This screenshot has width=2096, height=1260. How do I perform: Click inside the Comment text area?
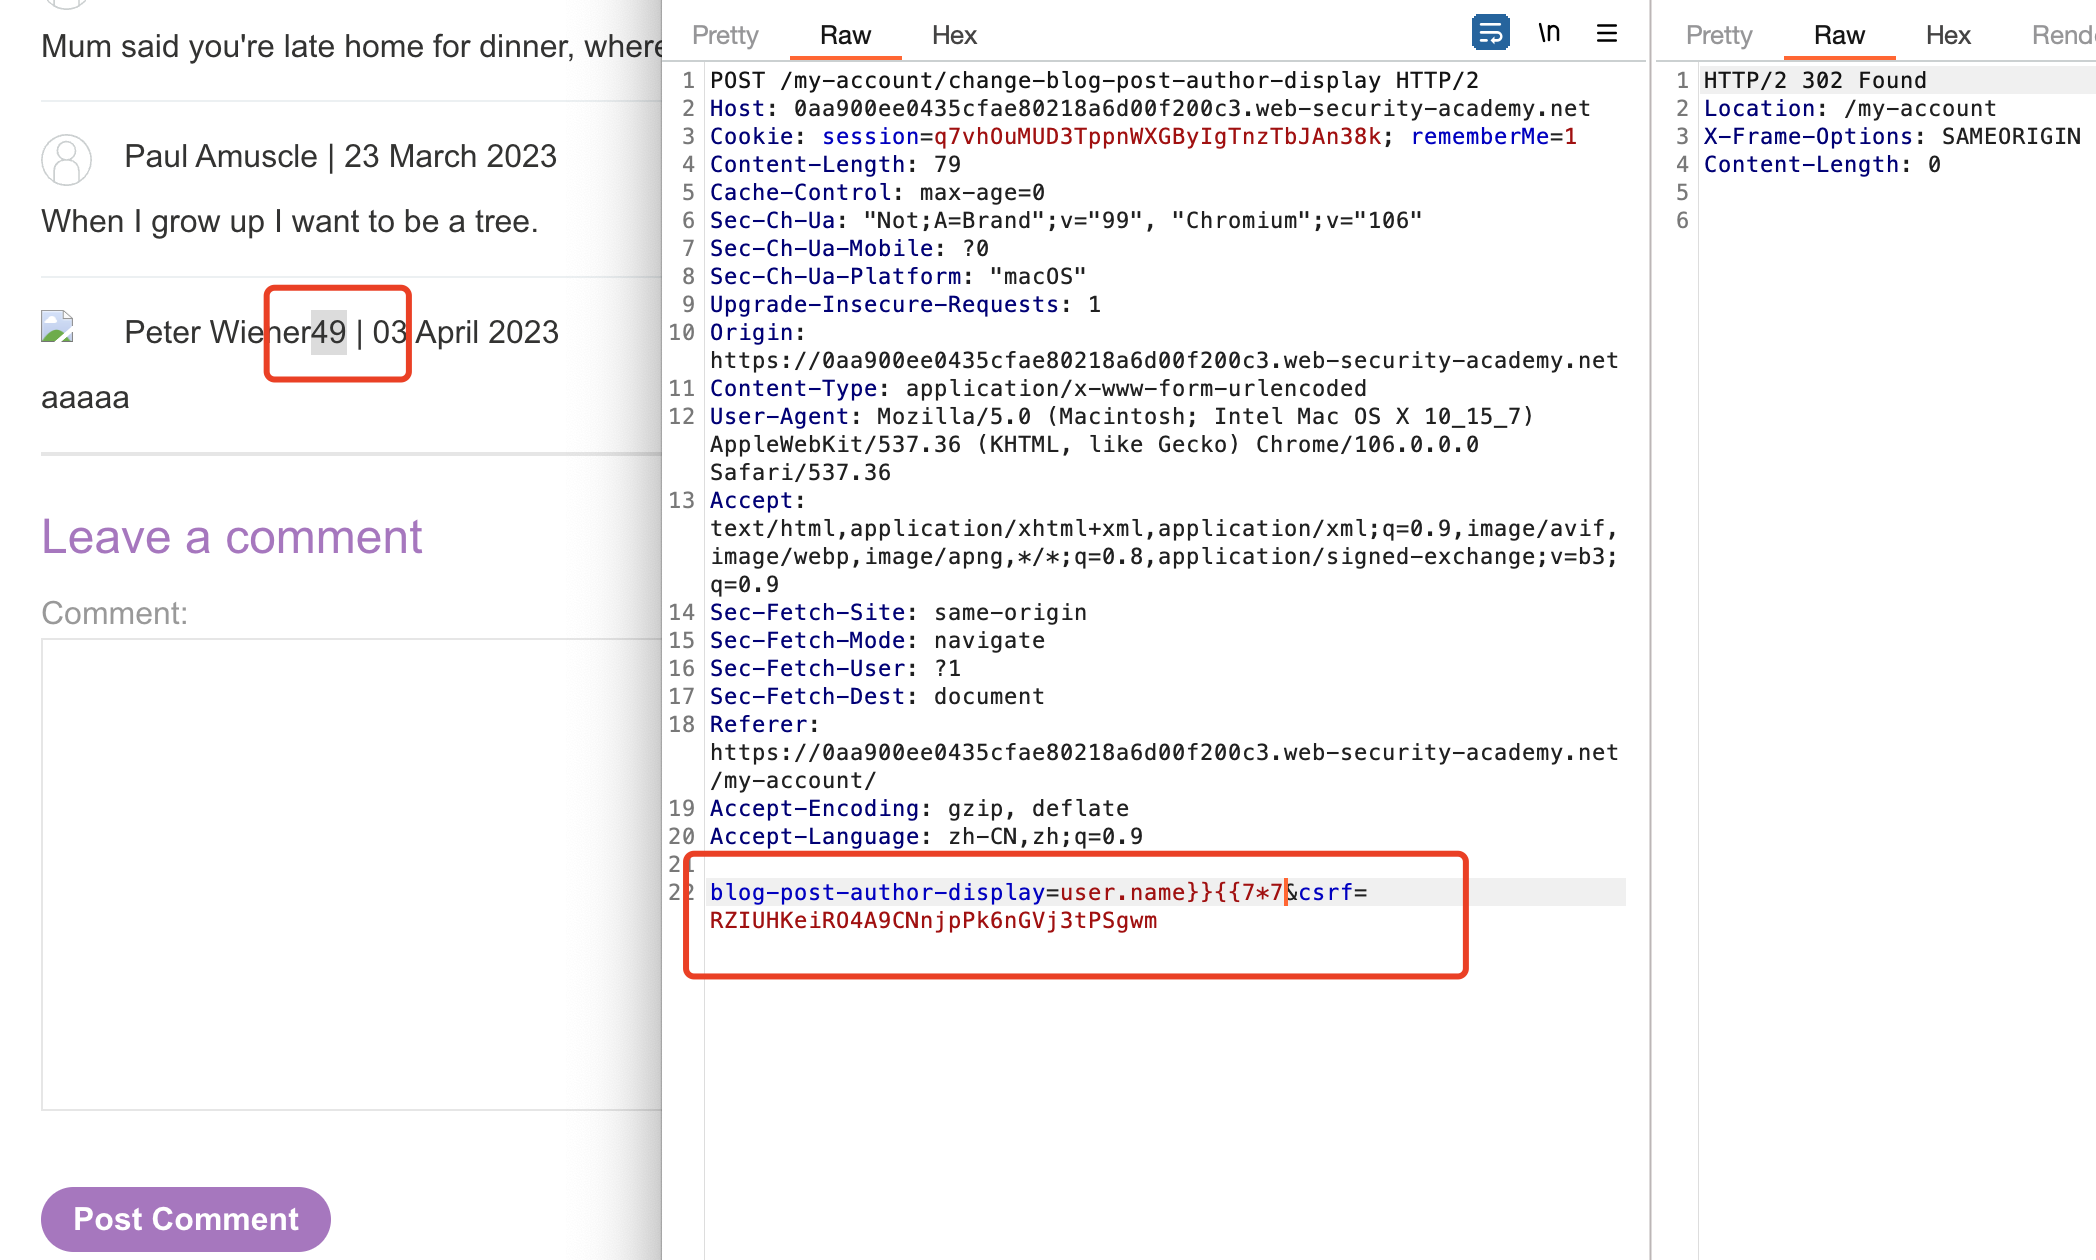click(x=350, y=873)
